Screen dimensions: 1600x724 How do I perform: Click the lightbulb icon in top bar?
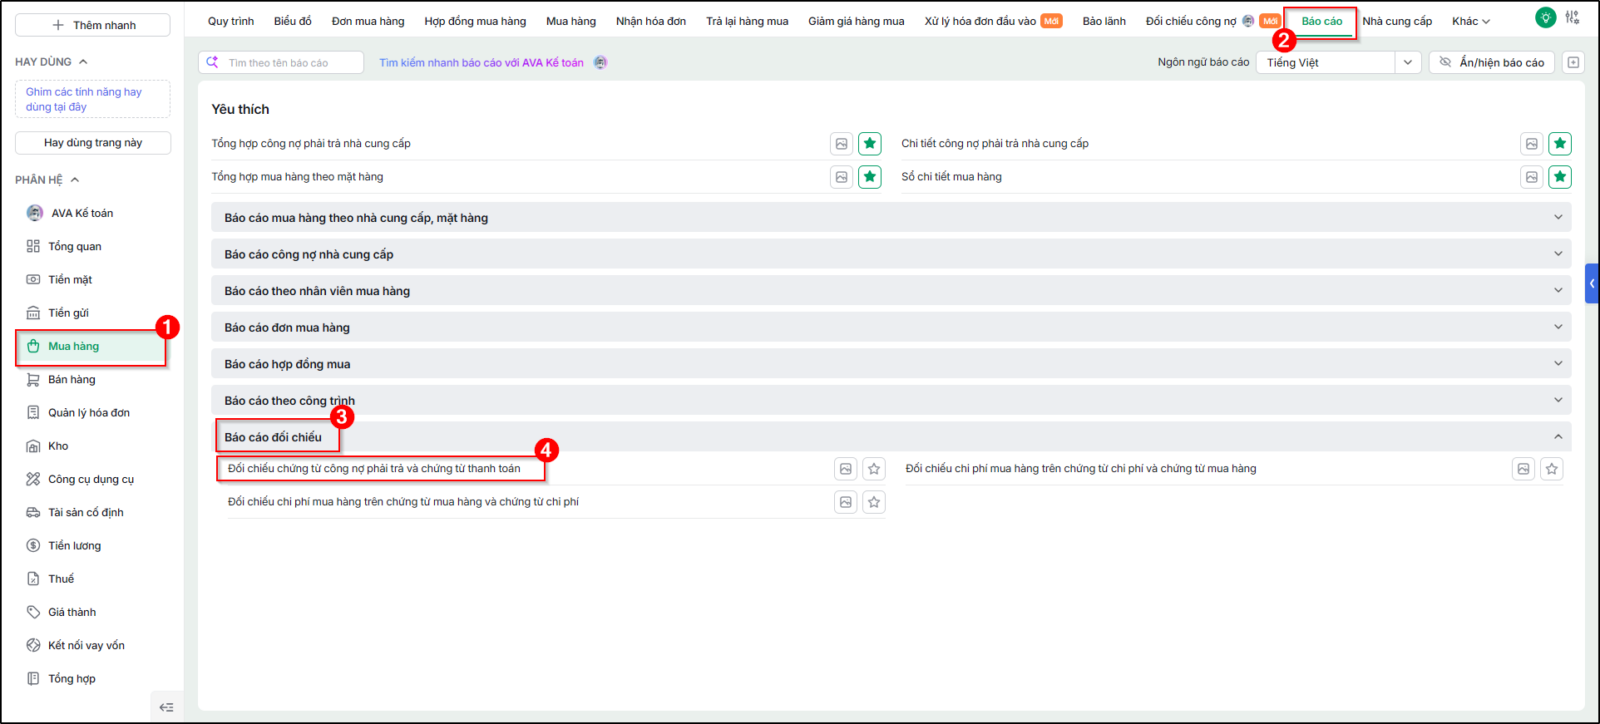1546,18
